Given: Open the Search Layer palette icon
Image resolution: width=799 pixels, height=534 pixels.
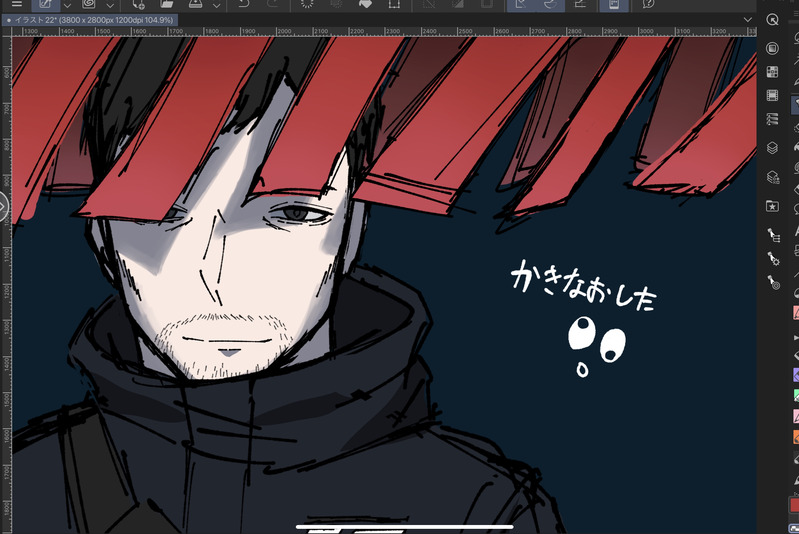Looking at the screenshot, I should 773,177.
